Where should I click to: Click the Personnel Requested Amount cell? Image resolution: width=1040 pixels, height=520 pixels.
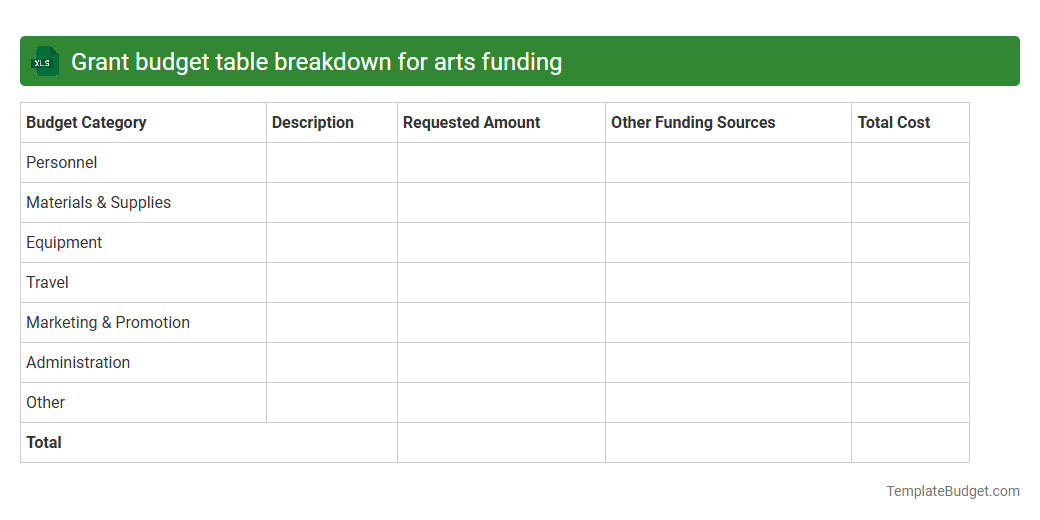(501, 162)
